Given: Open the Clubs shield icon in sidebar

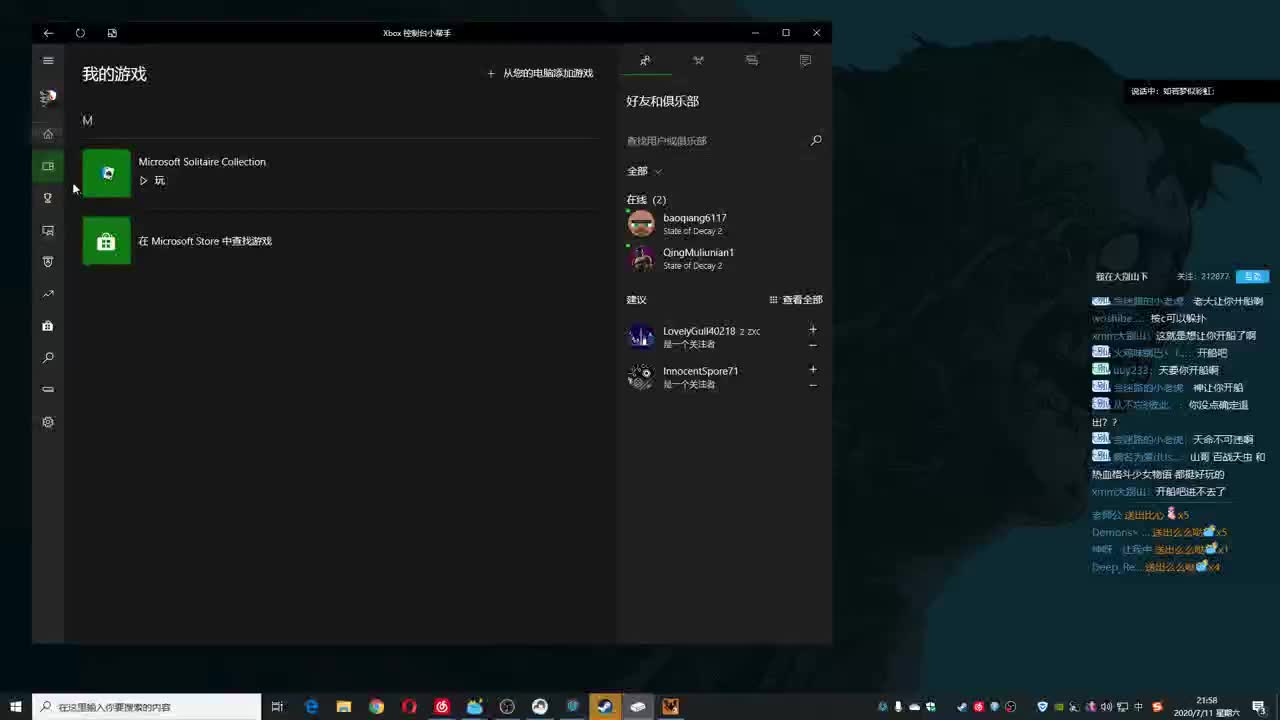Looking at the screenshot, I should [x=48, y=262].
